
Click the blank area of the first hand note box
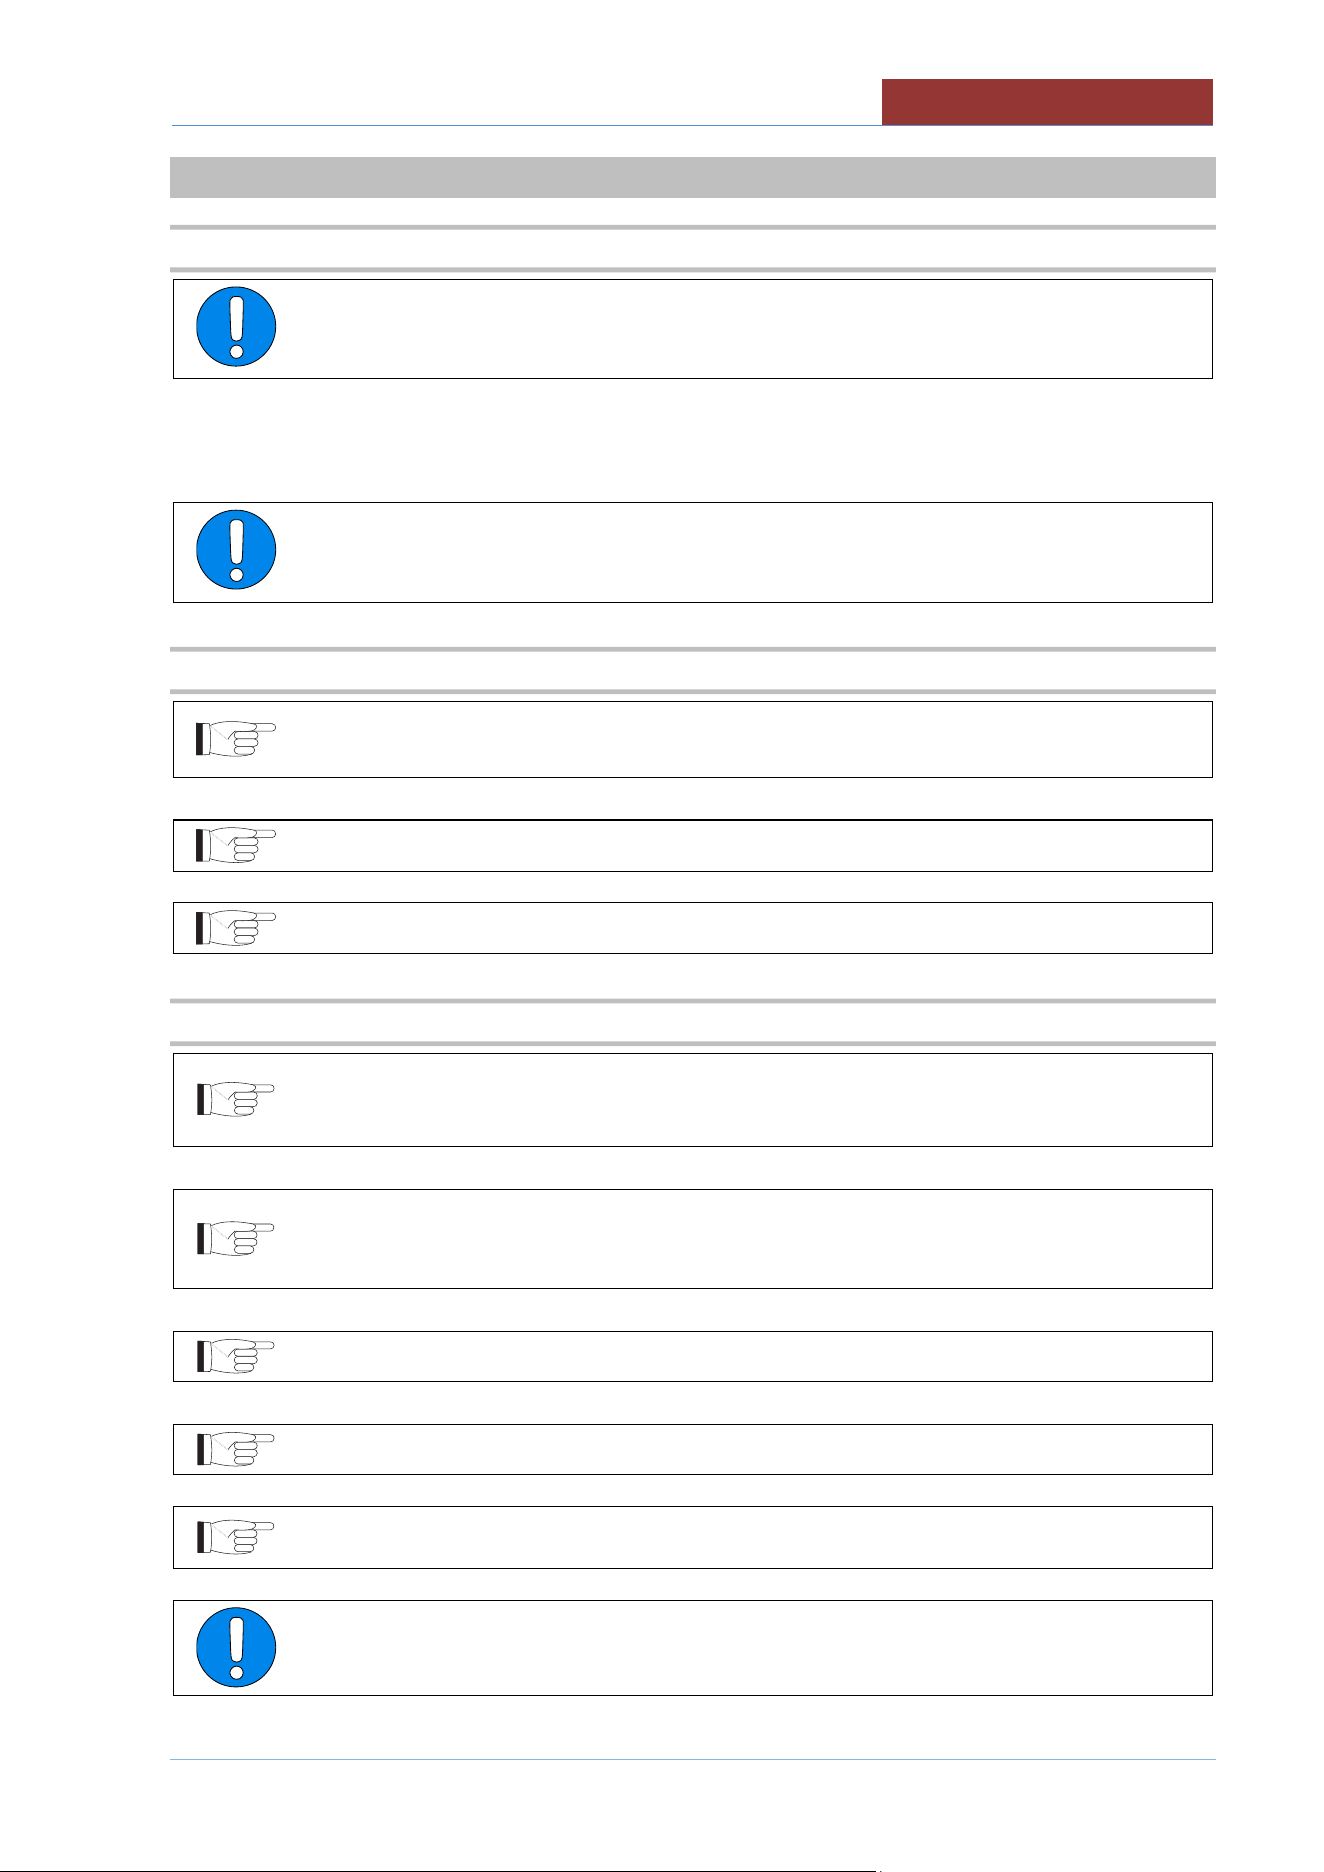coord(740,739)
